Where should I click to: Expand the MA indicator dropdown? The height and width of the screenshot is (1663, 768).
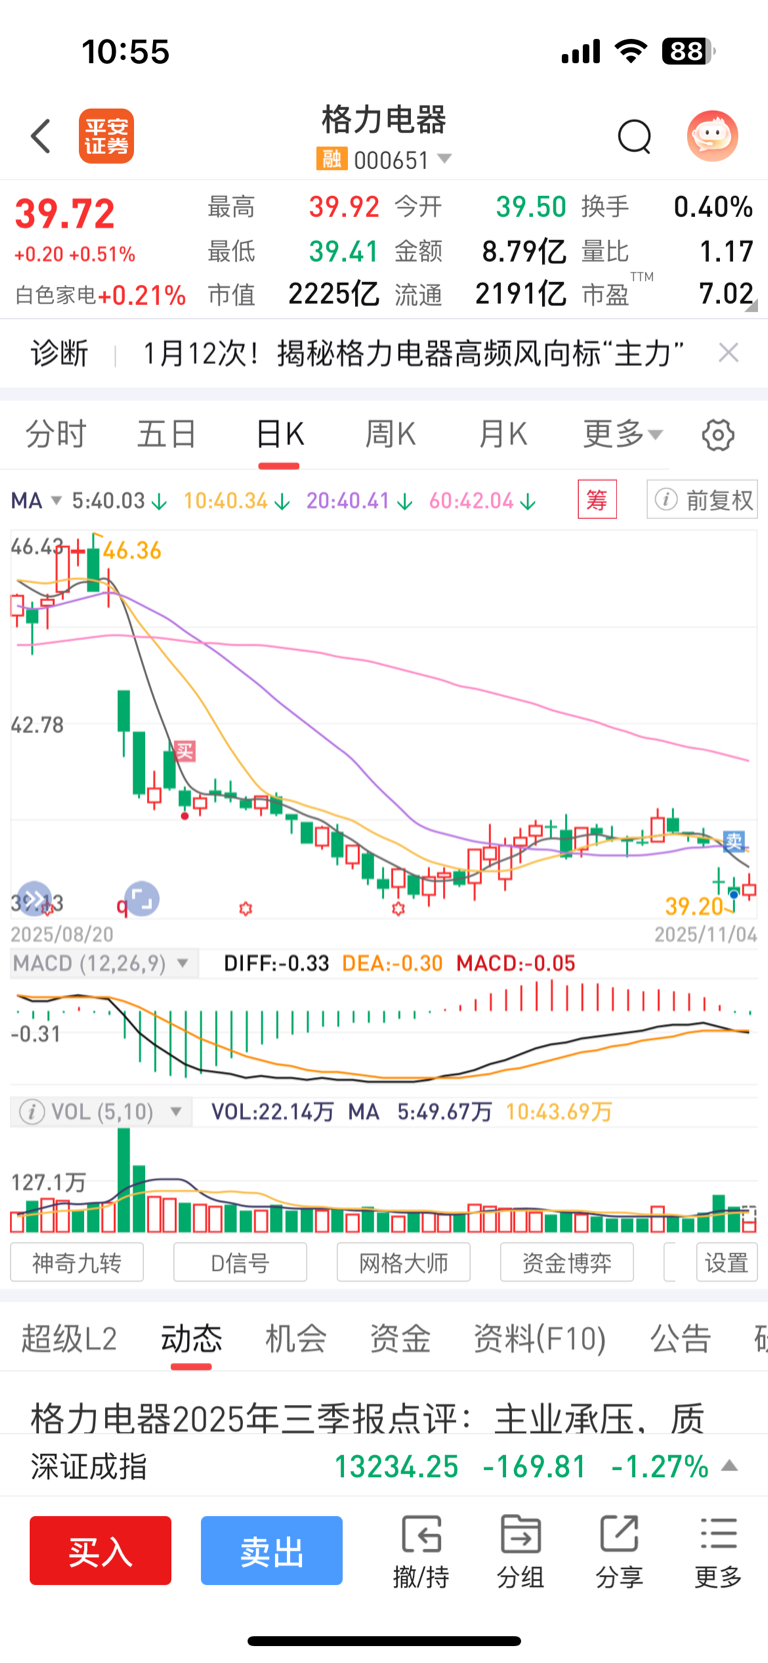pyautogui.click(x=37, y=500)
